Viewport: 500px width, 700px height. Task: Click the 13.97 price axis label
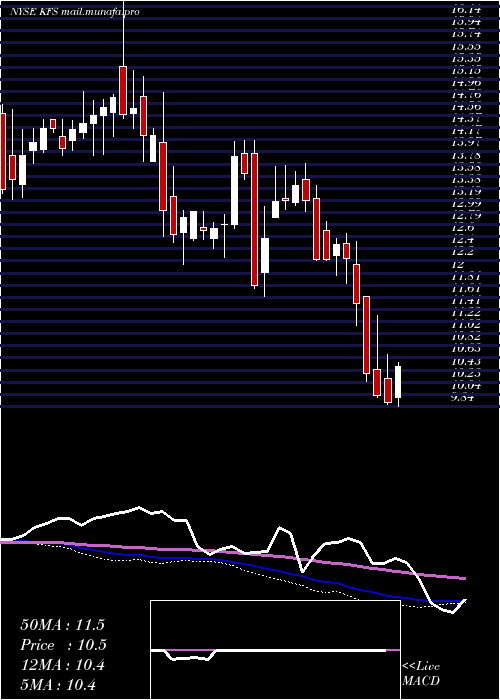[x=467, y=144]
